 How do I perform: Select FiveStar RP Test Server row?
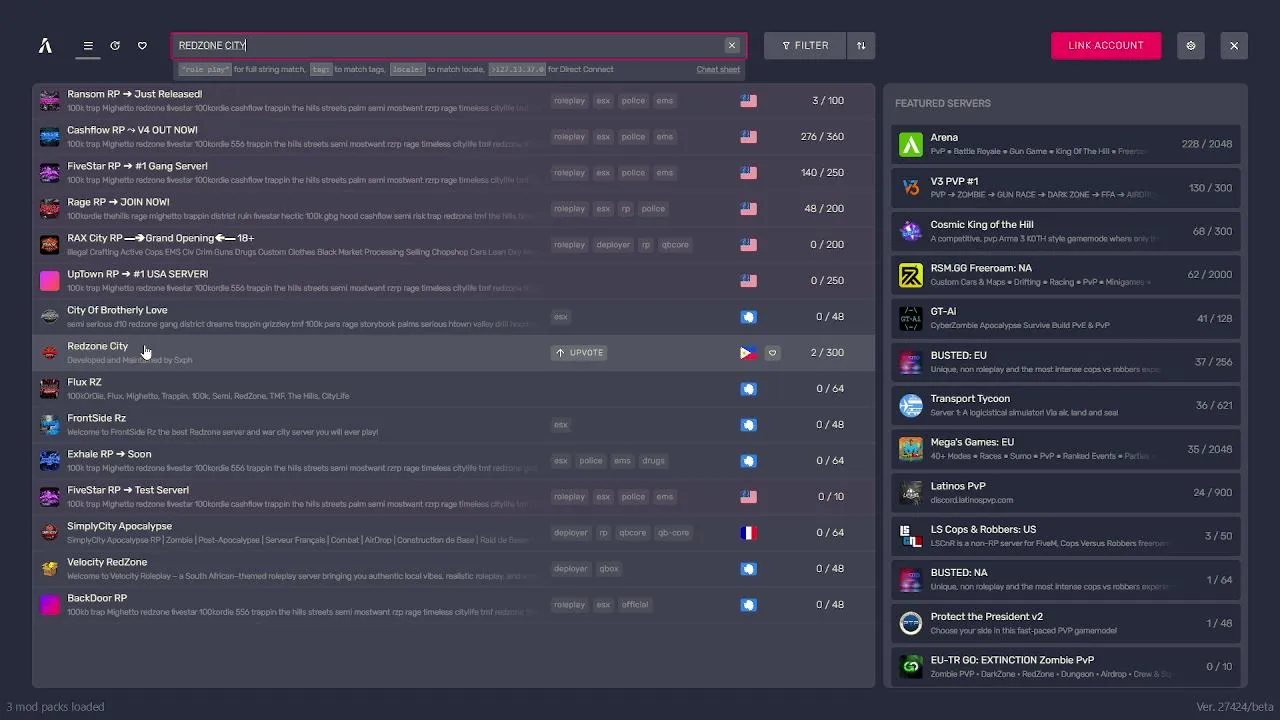[454, 496]
